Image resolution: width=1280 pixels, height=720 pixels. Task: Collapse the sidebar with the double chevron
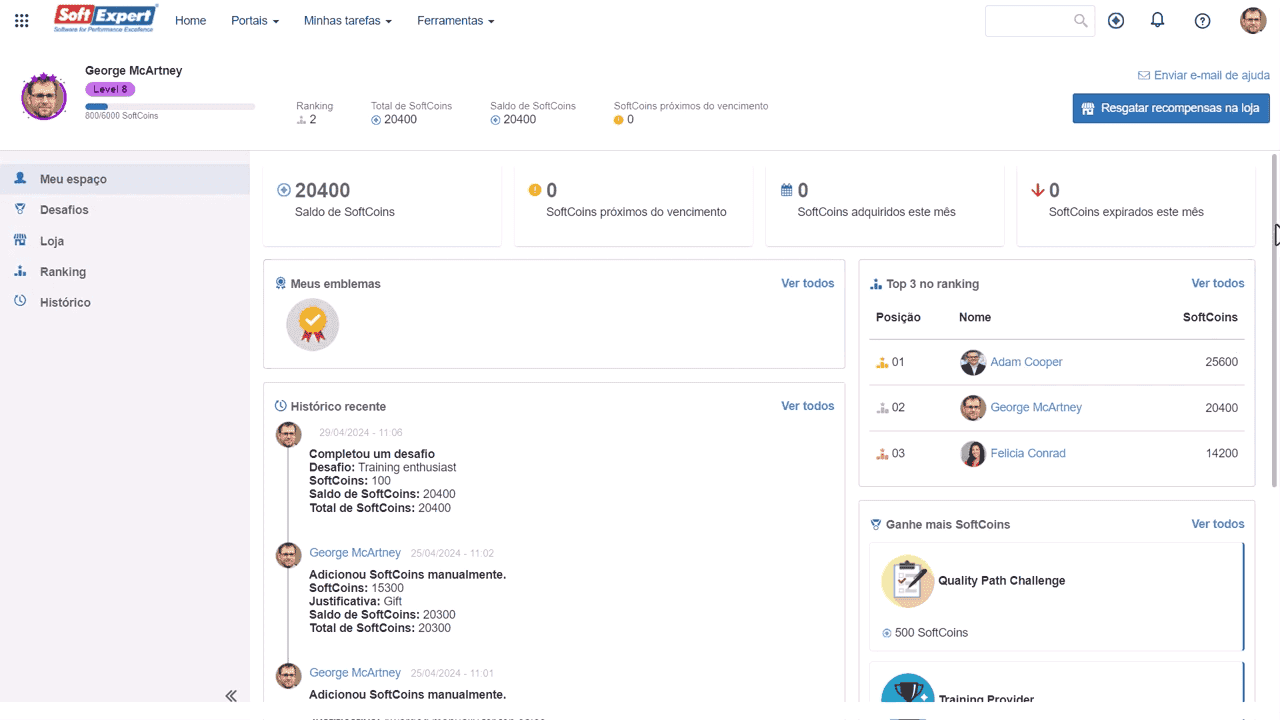pyautogui.click(x=231, y=696)
